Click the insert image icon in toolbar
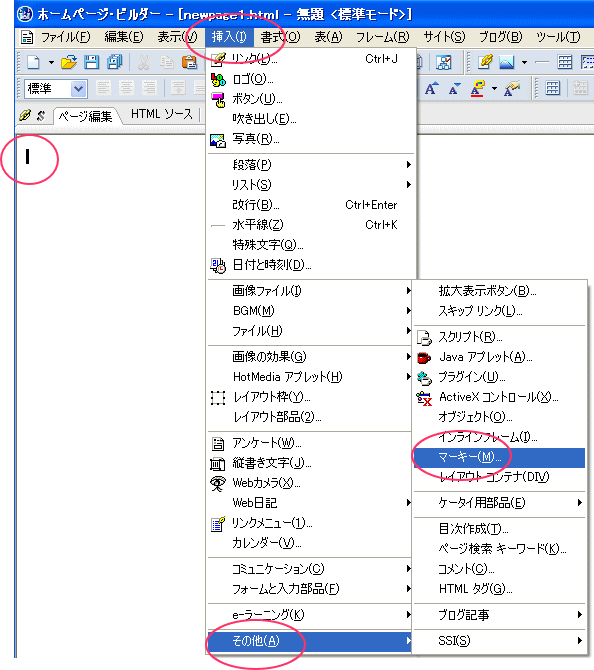 (x=506, y=62)
